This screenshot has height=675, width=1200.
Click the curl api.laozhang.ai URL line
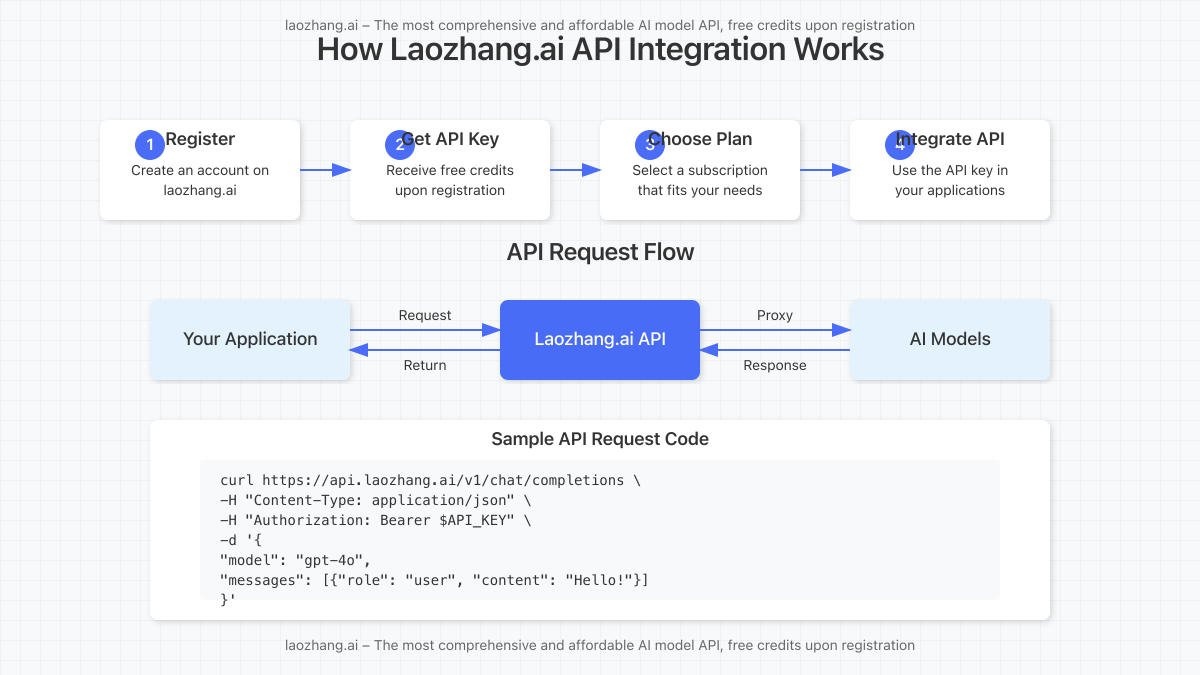tap(430, 480)
